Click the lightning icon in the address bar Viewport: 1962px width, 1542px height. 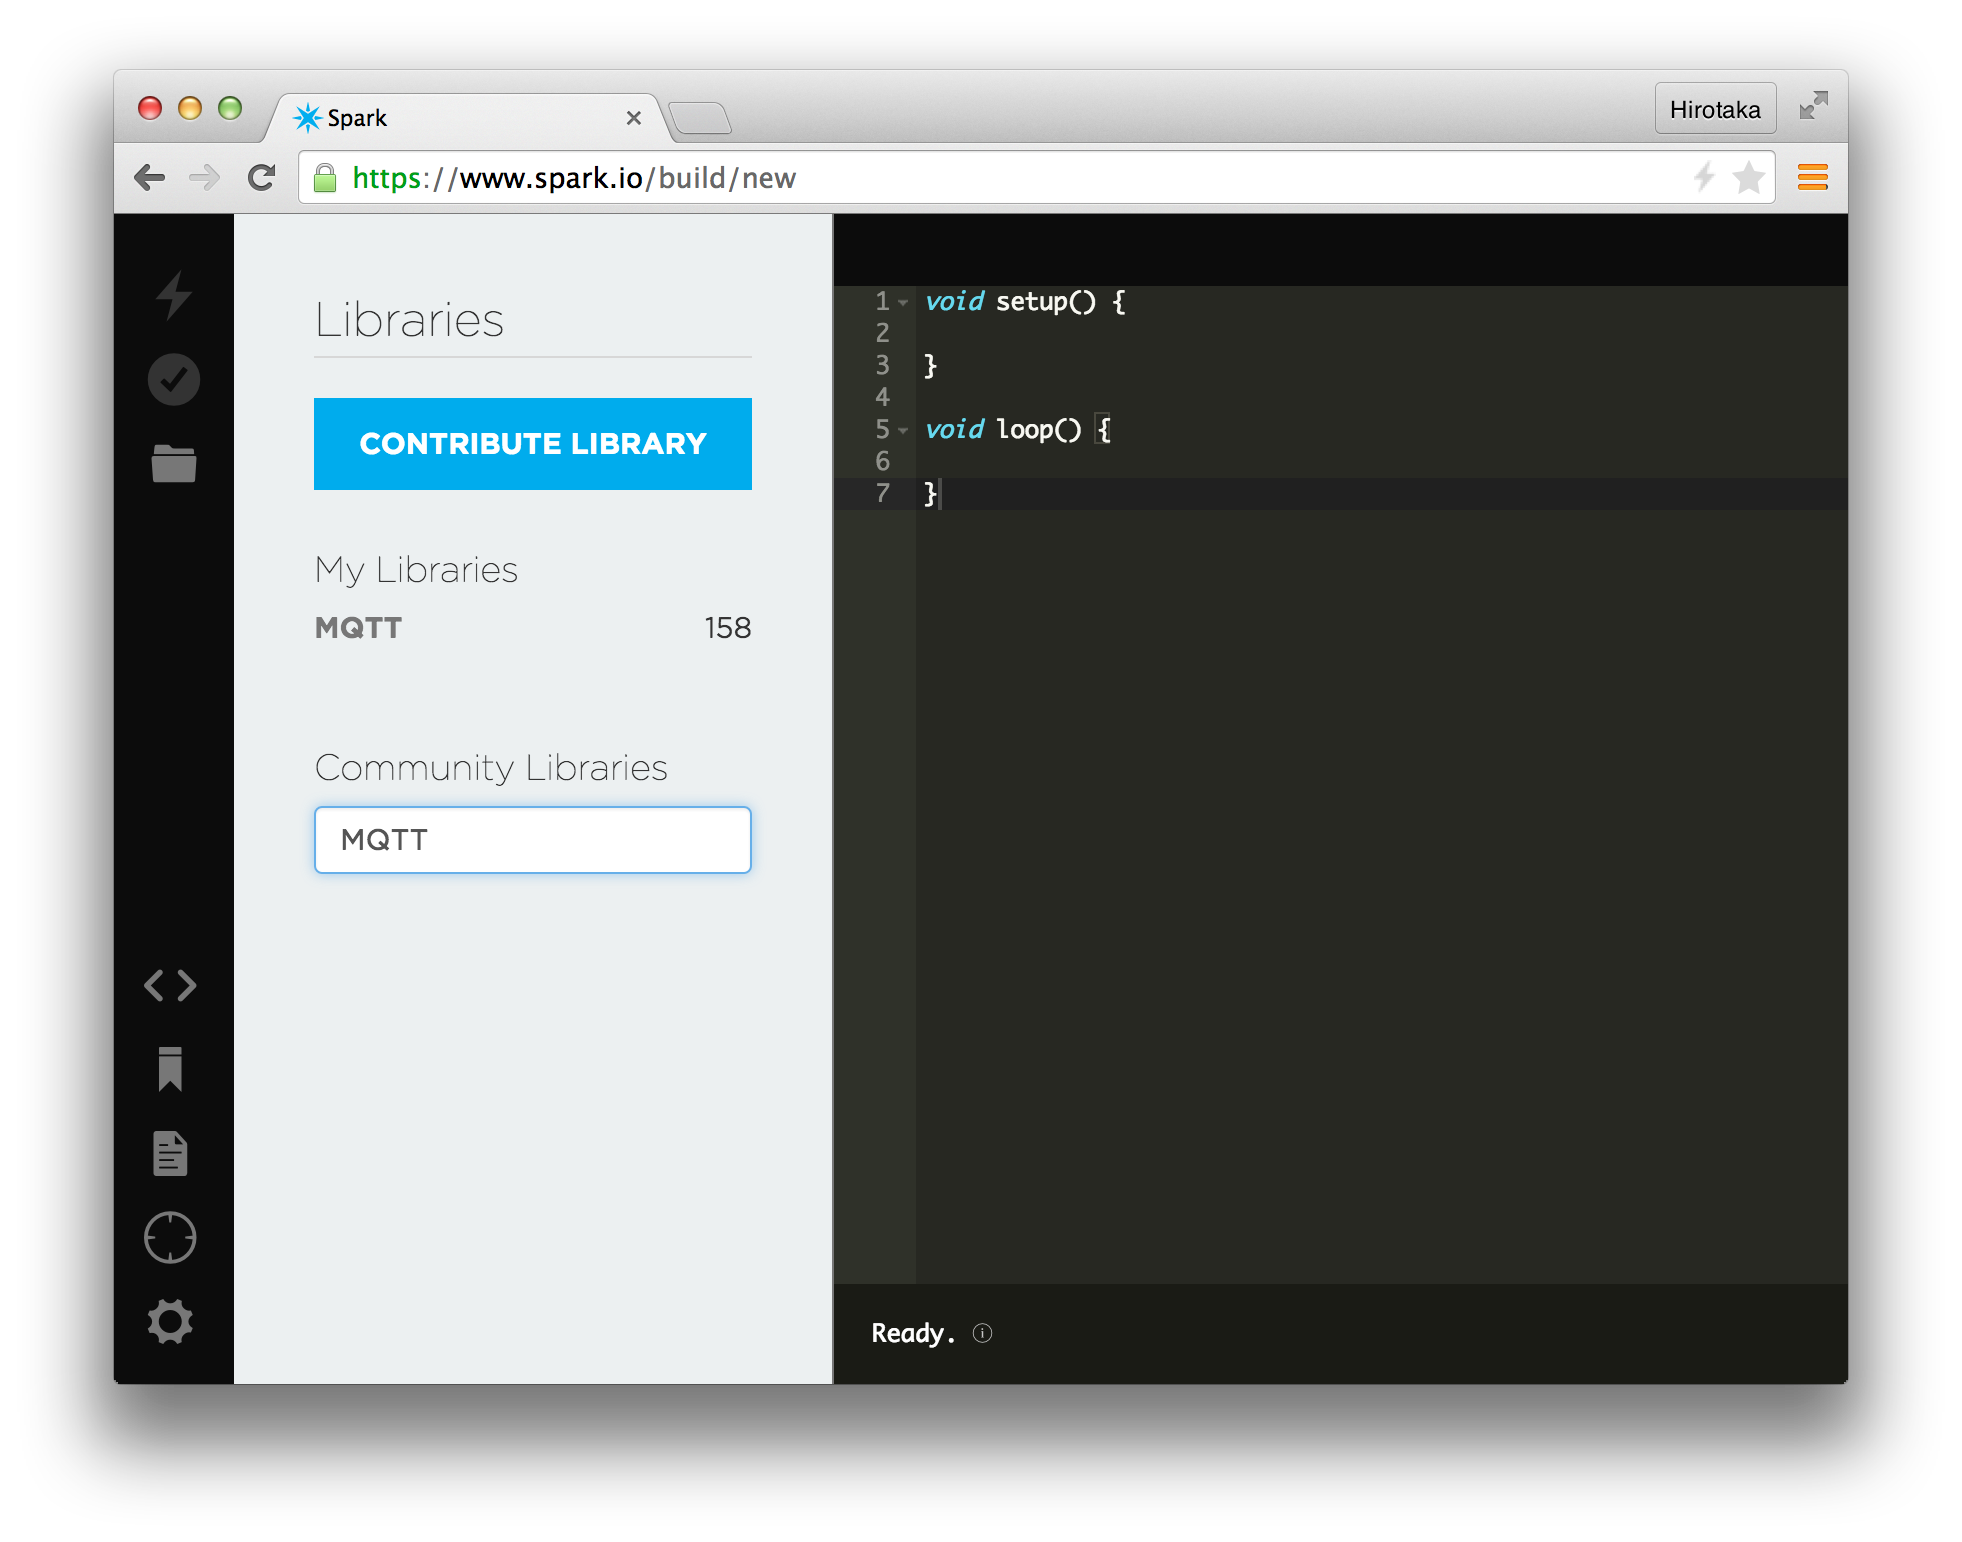click(x=1705, y=178)
